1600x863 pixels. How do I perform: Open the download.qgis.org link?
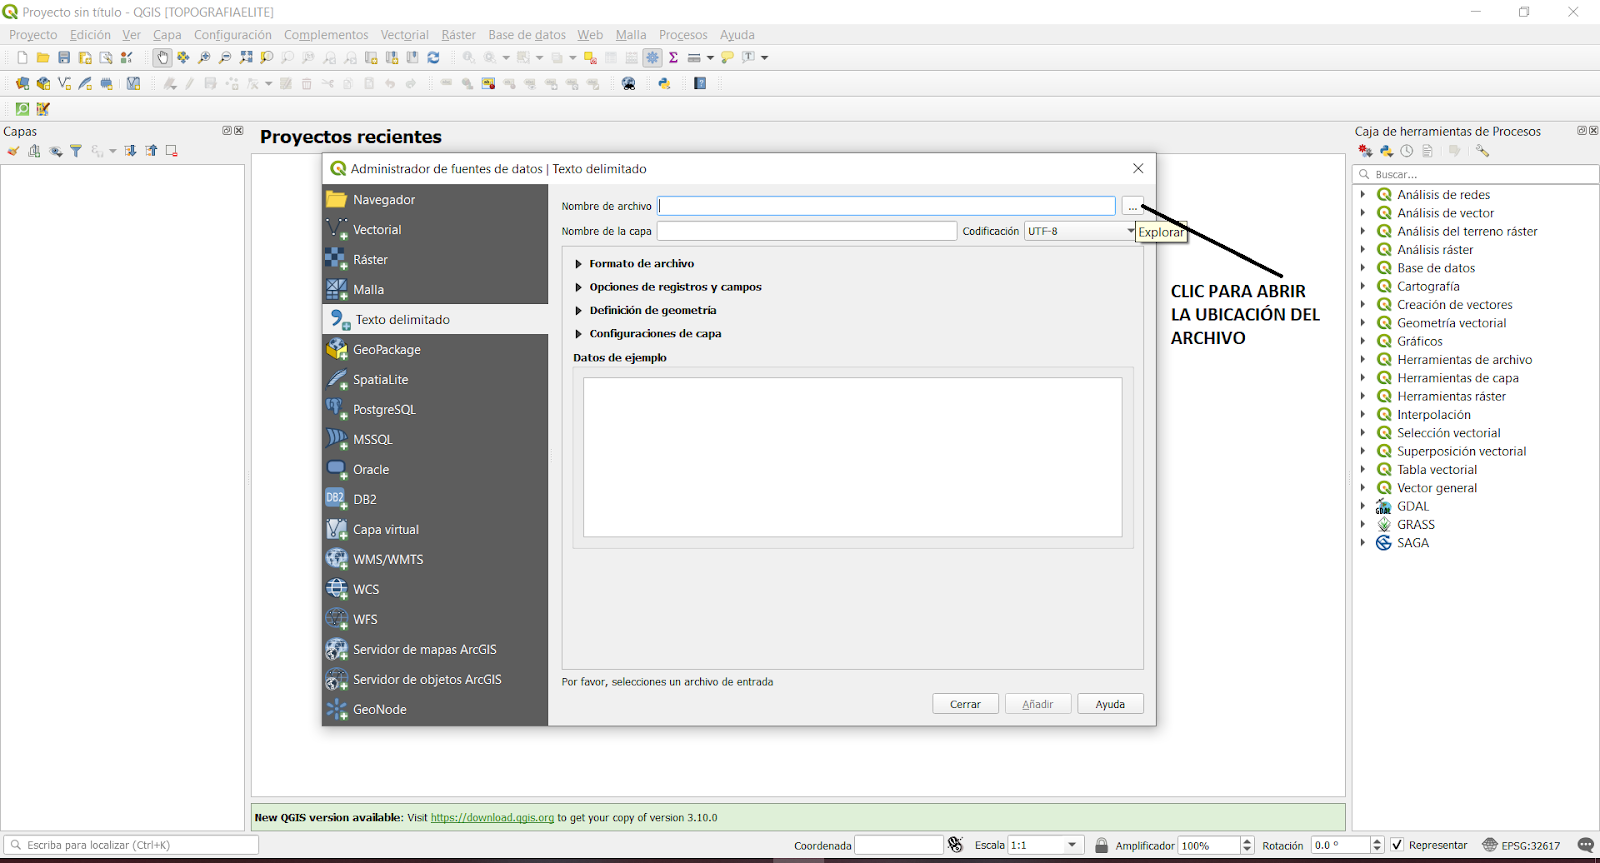pos(492,818)
